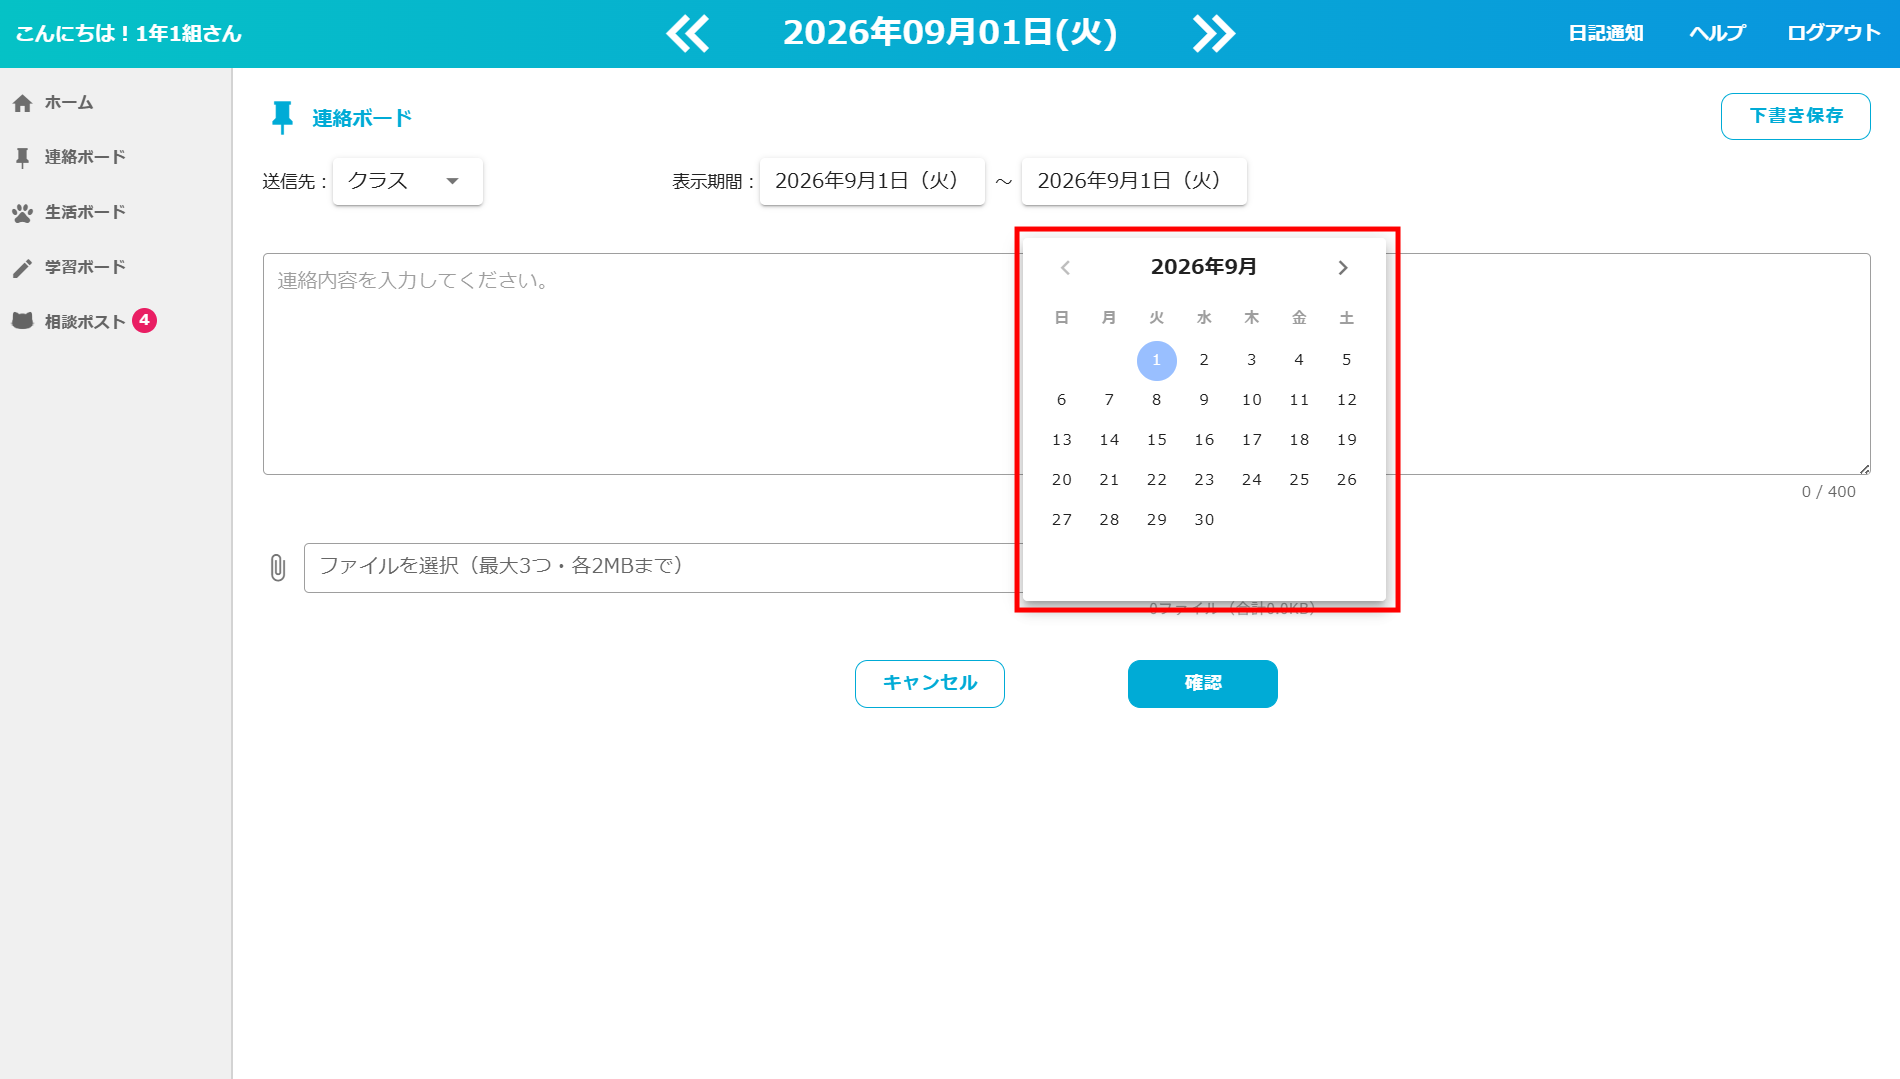Select day 15 in the calendar

click(x=1157, y=440)
